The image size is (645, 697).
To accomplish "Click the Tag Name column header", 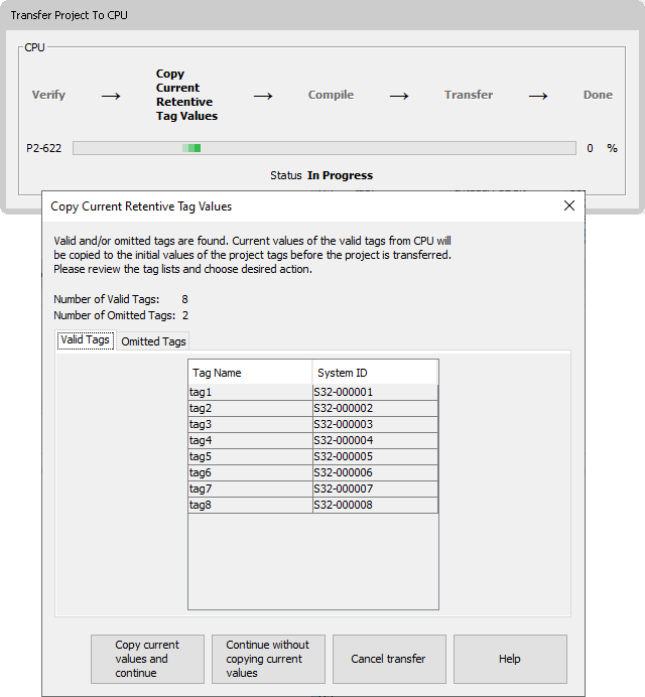I will 249,373.
